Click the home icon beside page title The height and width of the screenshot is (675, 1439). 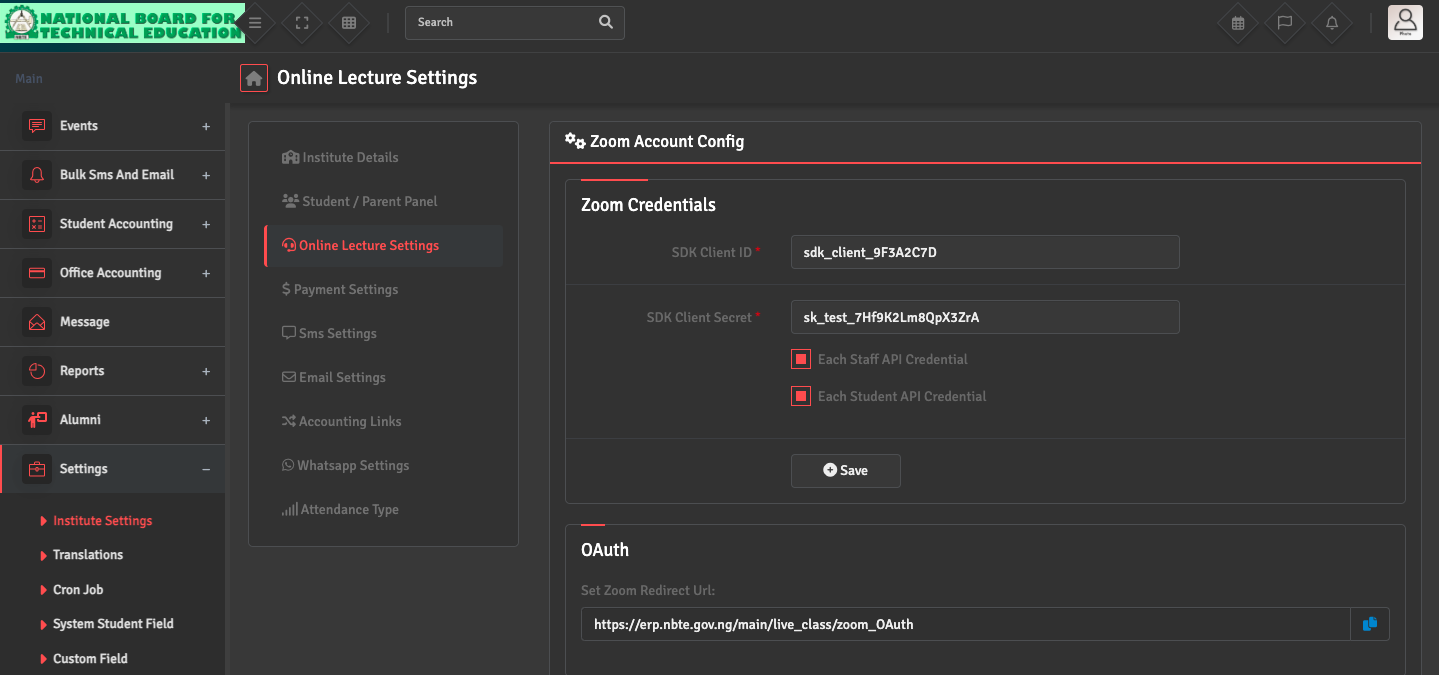pos(254,78)
